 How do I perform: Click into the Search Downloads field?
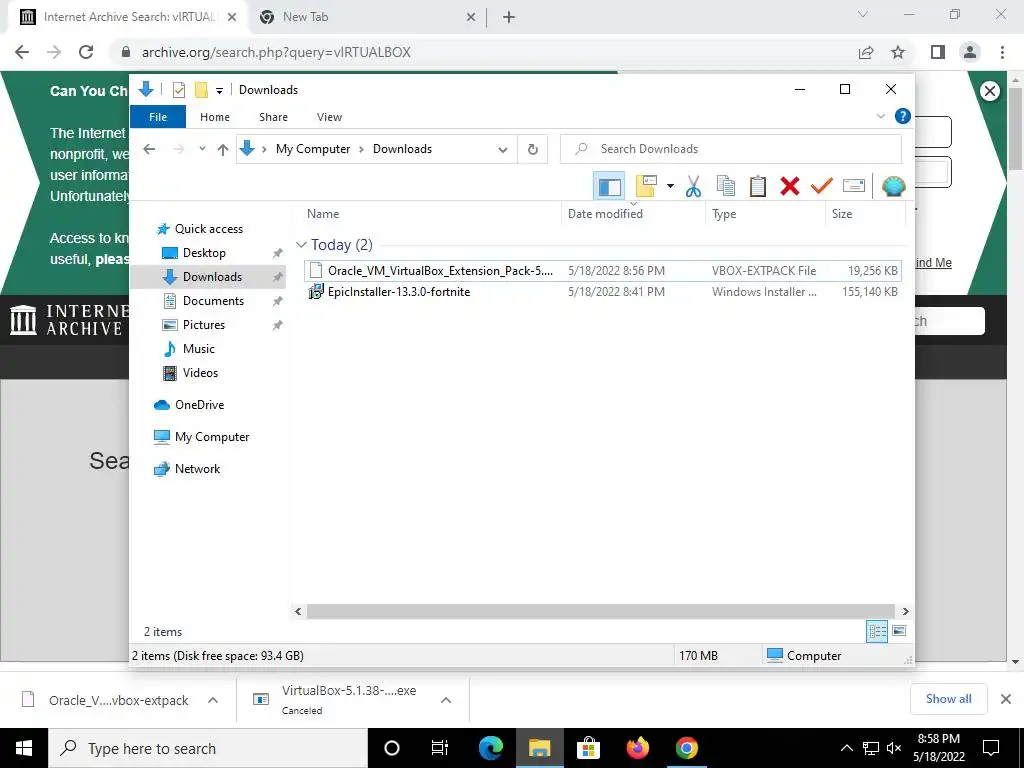pyautogui.click(x=731, y=149)
